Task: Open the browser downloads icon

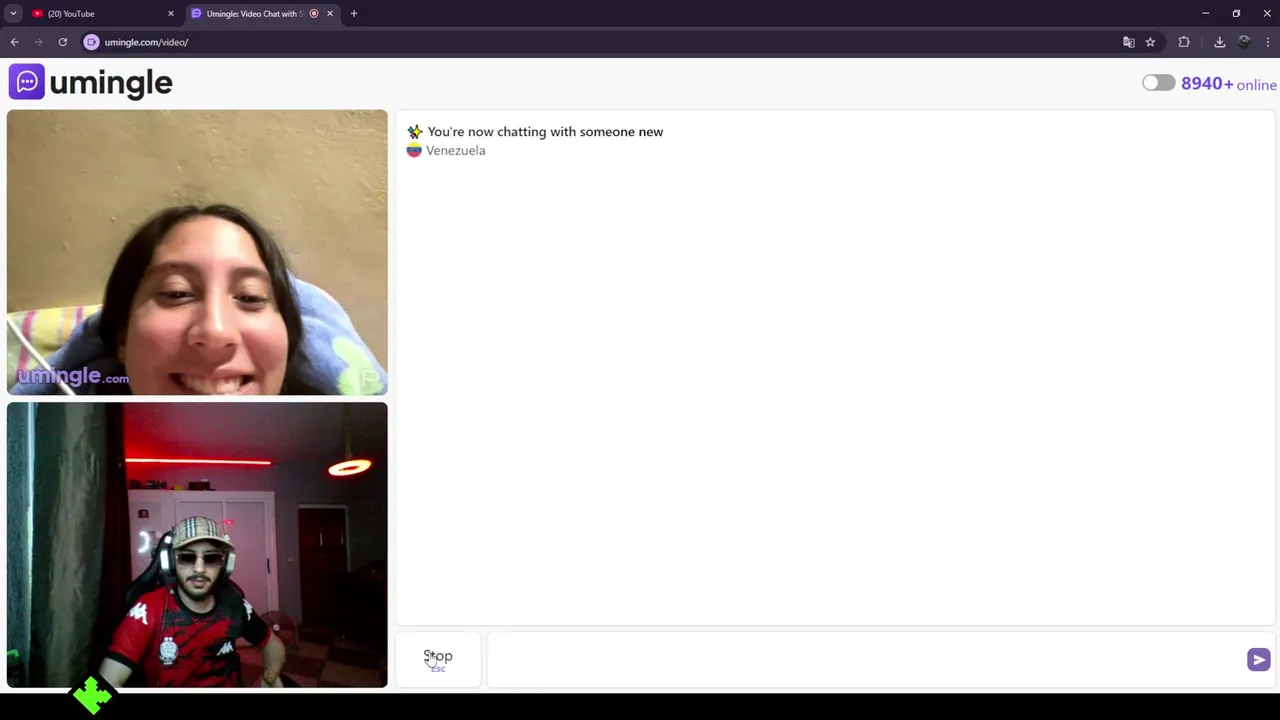Action: coord(1219,42)
